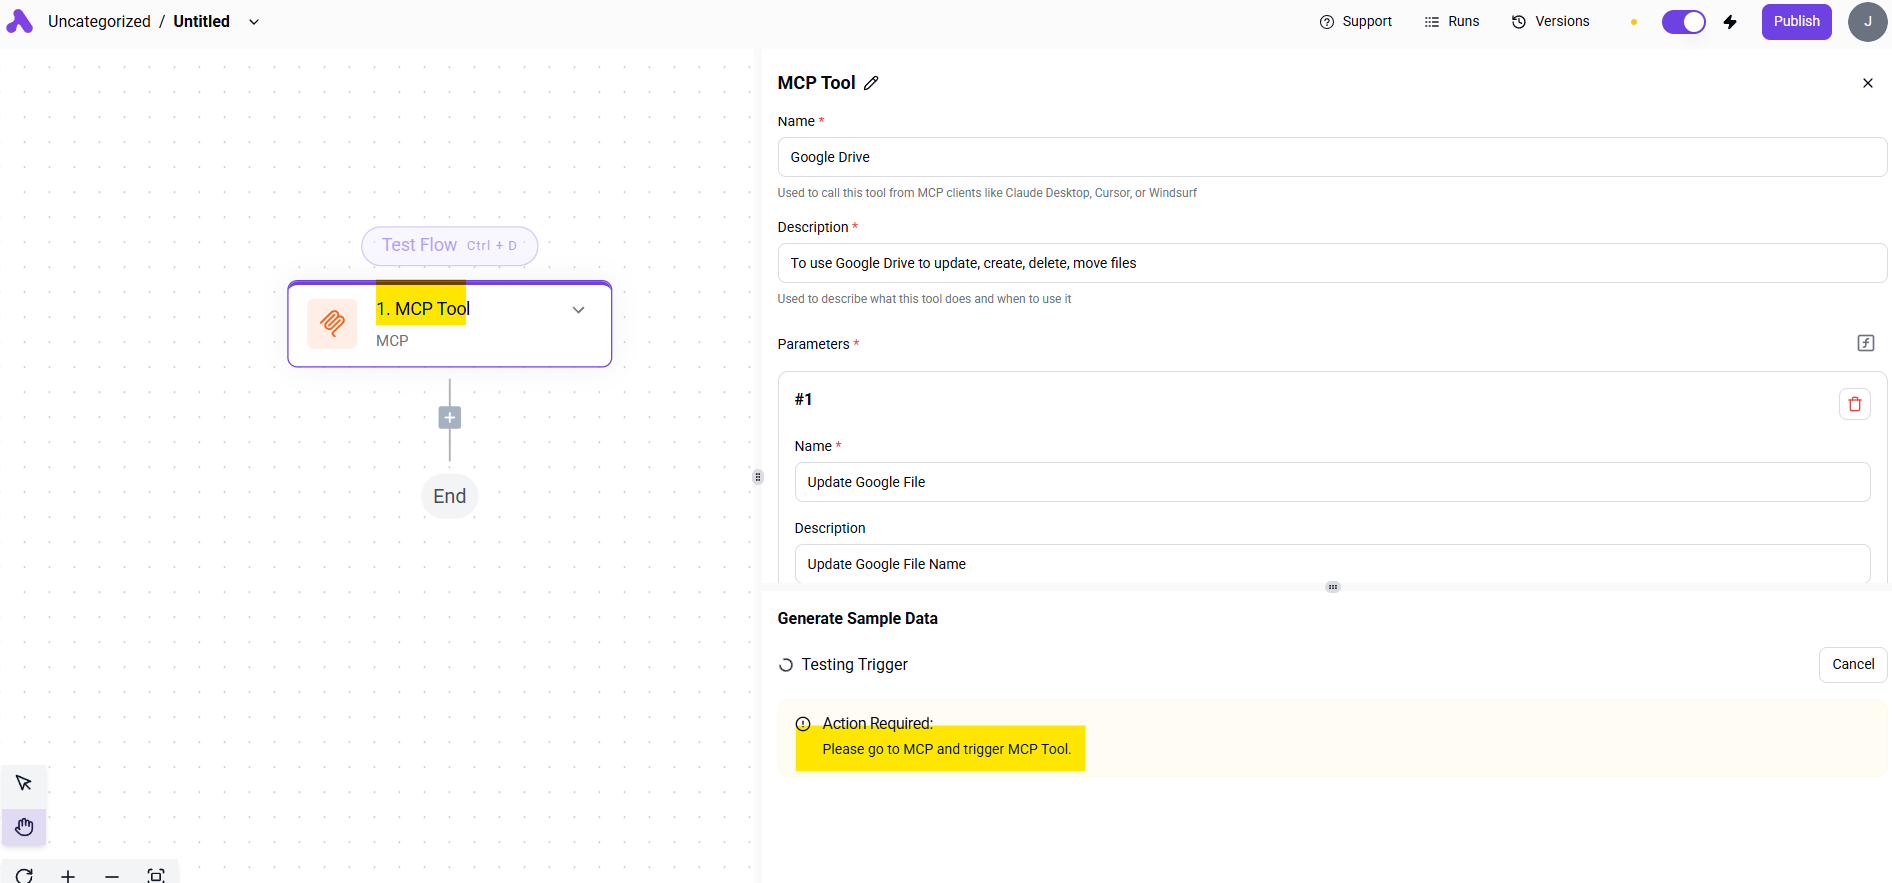
Task: Open the Support help link
Action: tap(1355, 21)
